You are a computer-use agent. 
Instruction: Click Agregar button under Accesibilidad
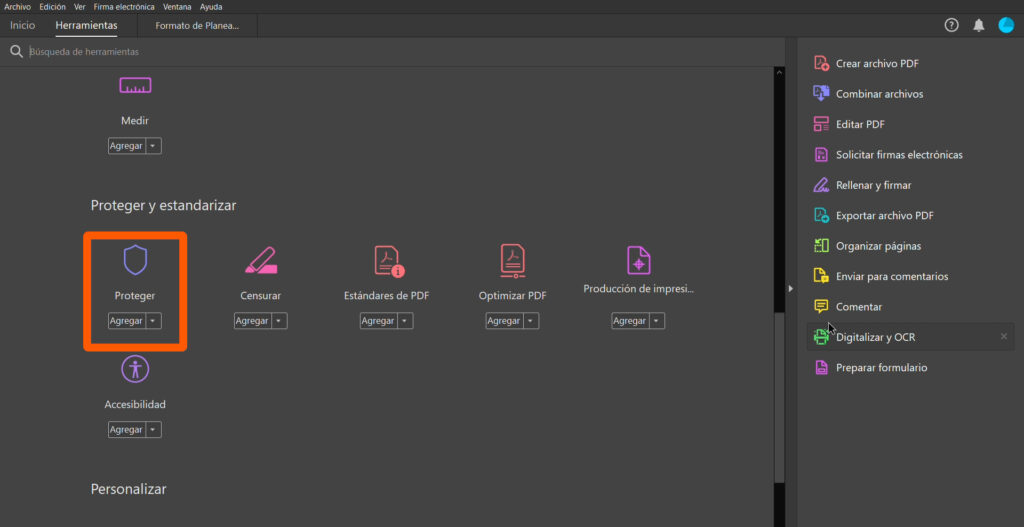[126, 429]
